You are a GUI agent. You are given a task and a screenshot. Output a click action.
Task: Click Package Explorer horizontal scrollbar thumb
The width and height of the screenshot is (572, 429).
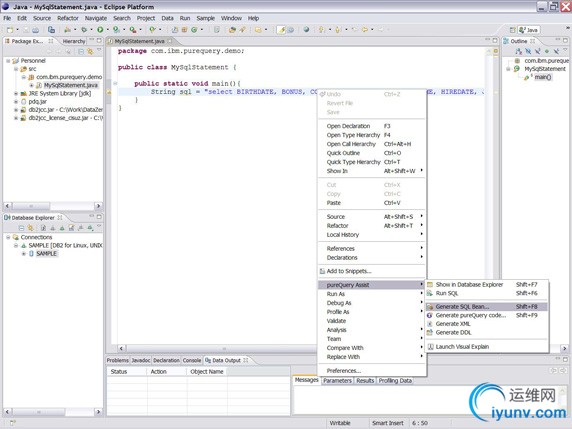(31, 206)
